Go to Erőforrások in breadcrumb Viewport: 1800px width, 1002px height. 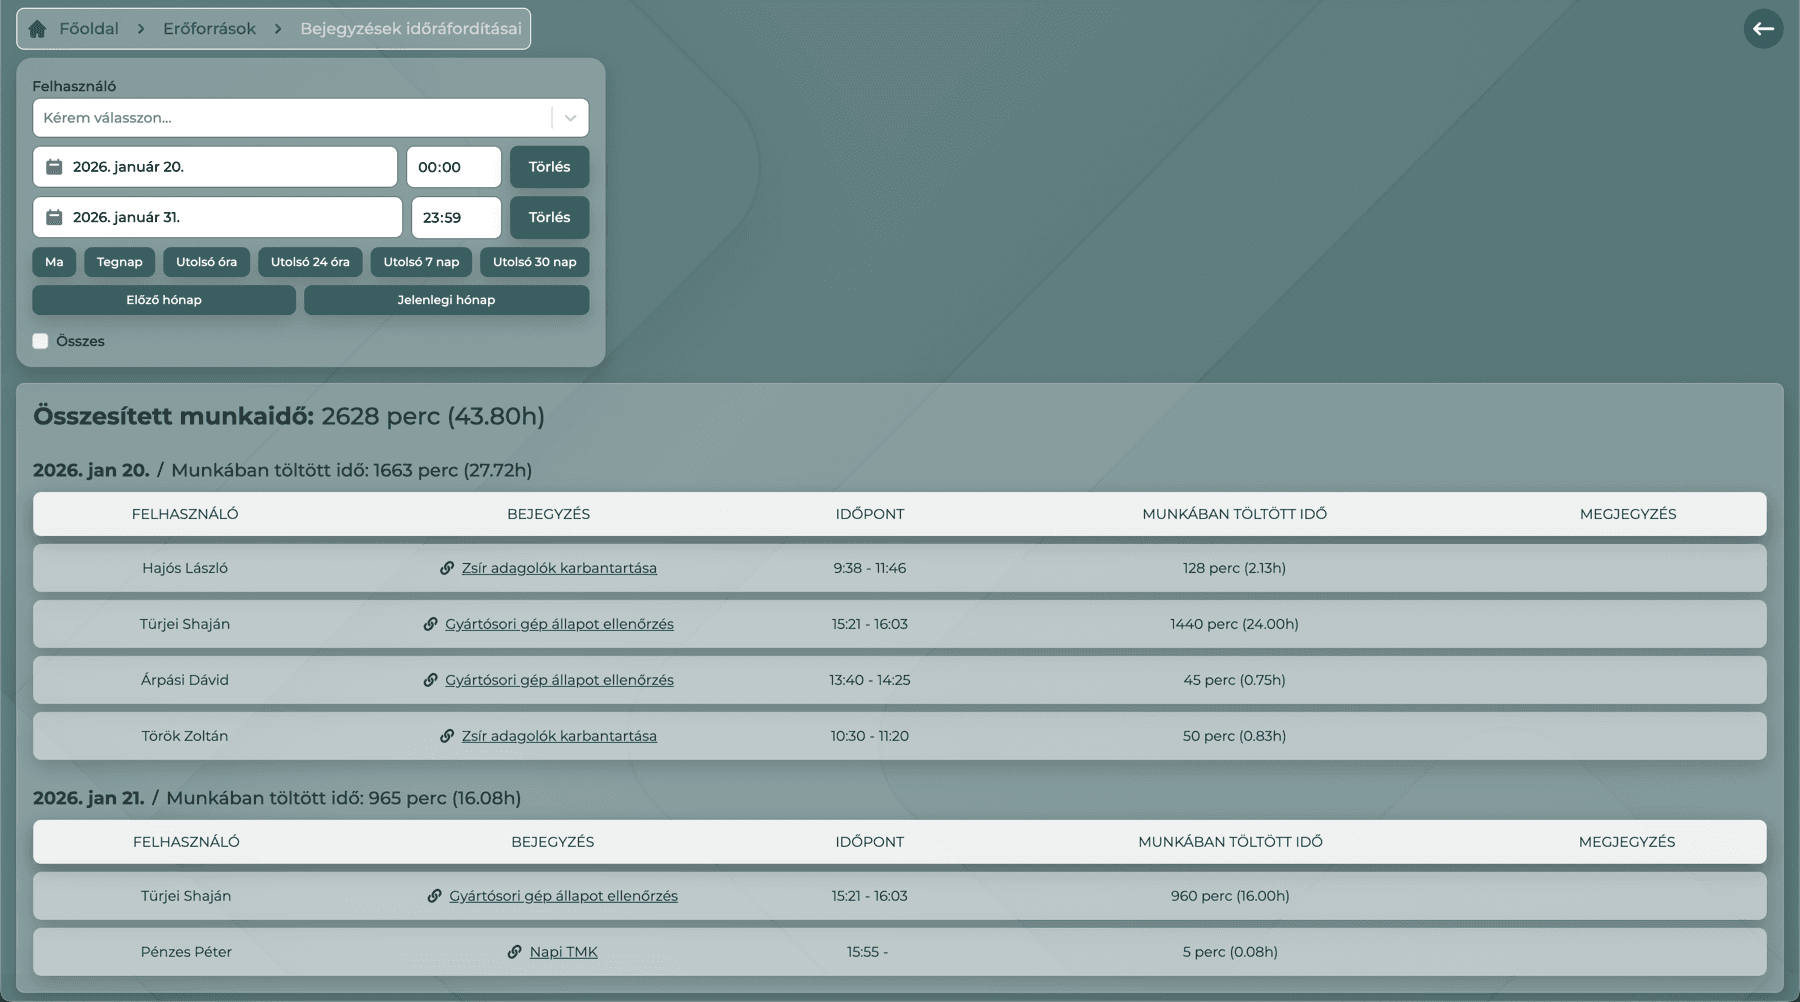click(x=209, y=29)
